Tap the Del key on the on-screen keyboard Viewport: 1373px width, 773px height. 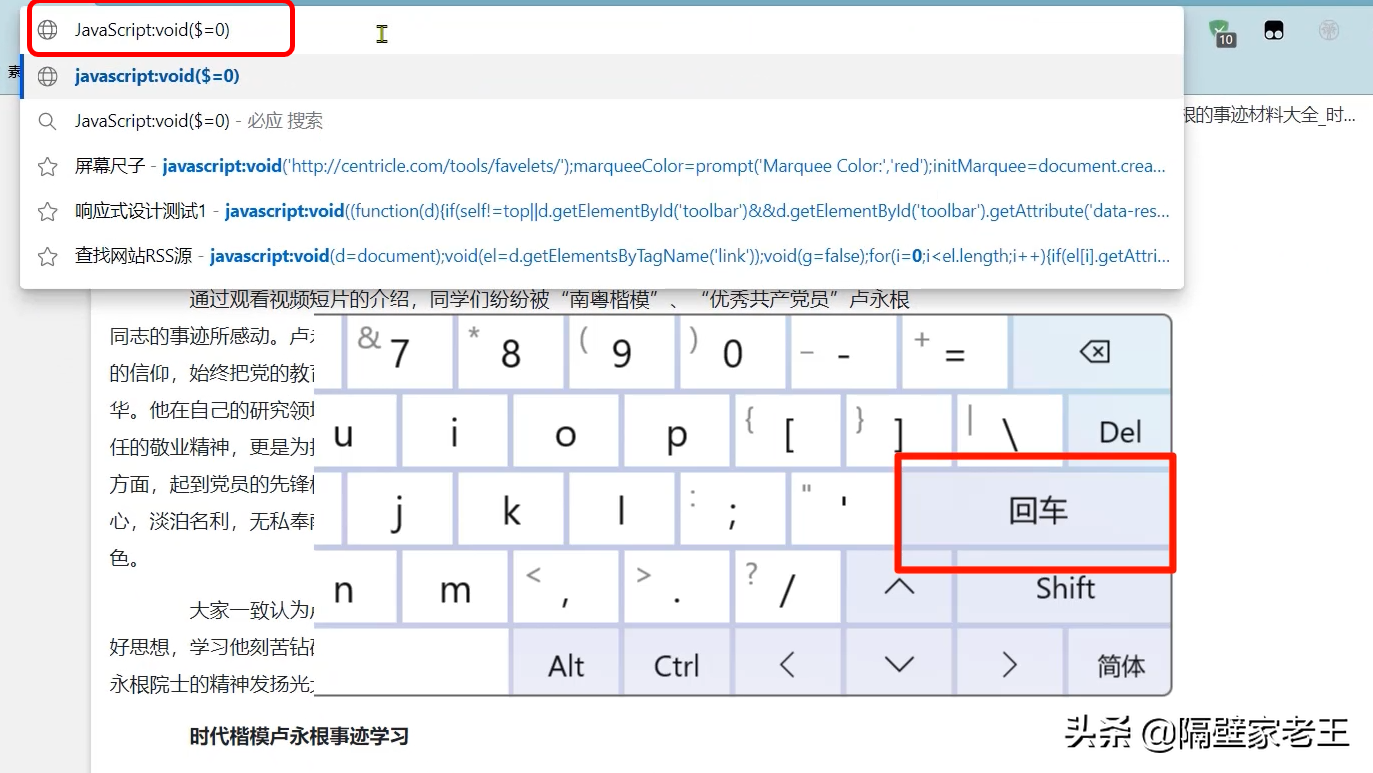click(1119, 432)
